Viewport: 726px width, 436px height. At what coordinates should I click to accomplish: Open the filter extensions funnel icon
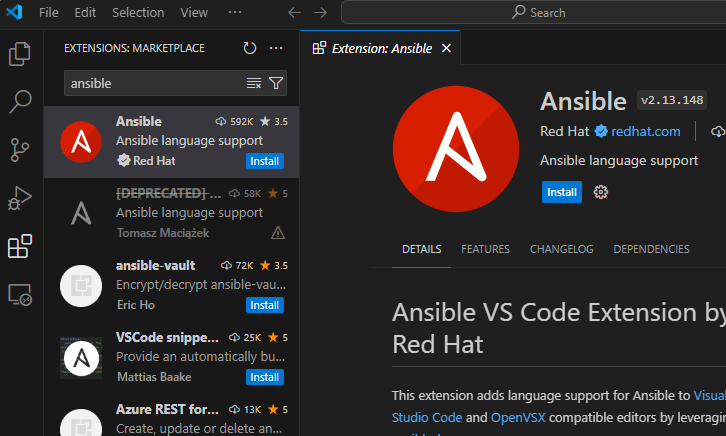276,83
